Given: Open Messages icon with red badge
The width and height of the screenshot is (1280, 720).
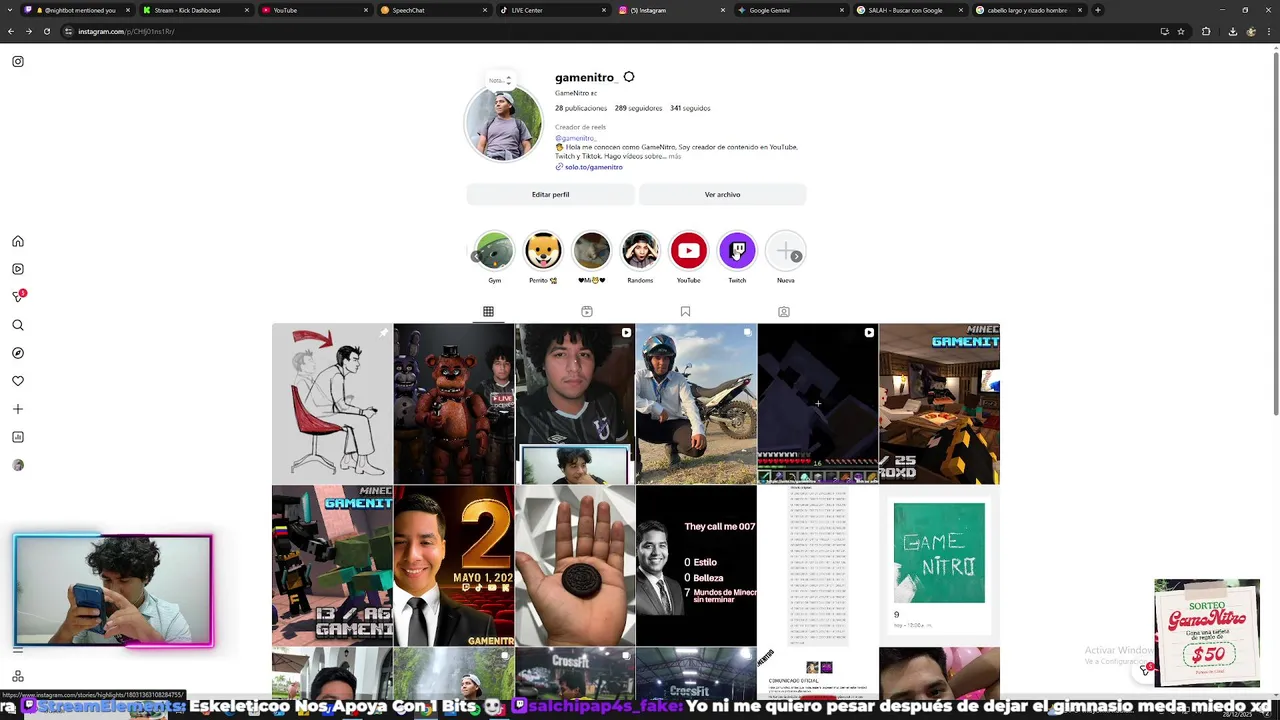Looking at the screenshot, I should (18, 296).
